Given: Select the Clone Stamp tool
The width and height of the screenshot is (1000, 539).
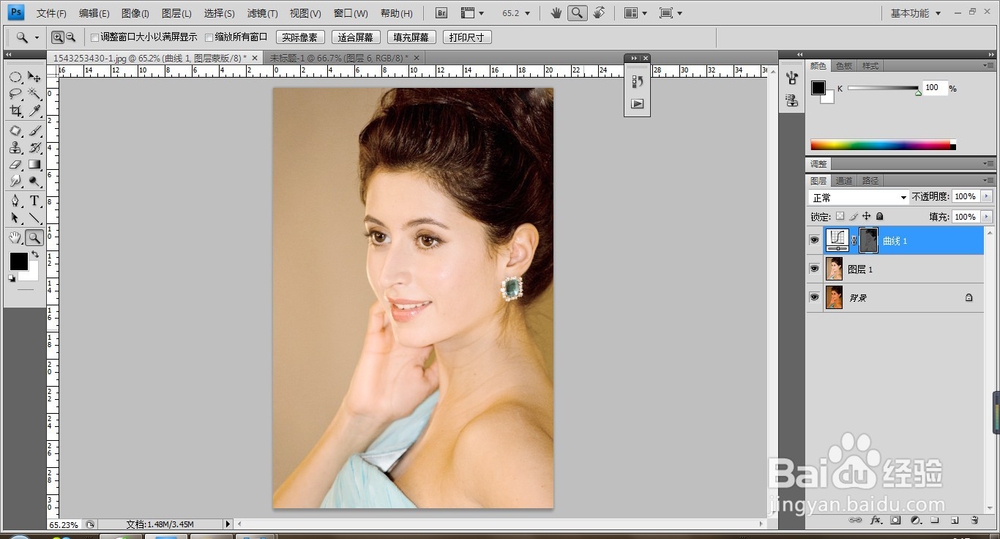Looking at the screenshot, I should (15, 148).
